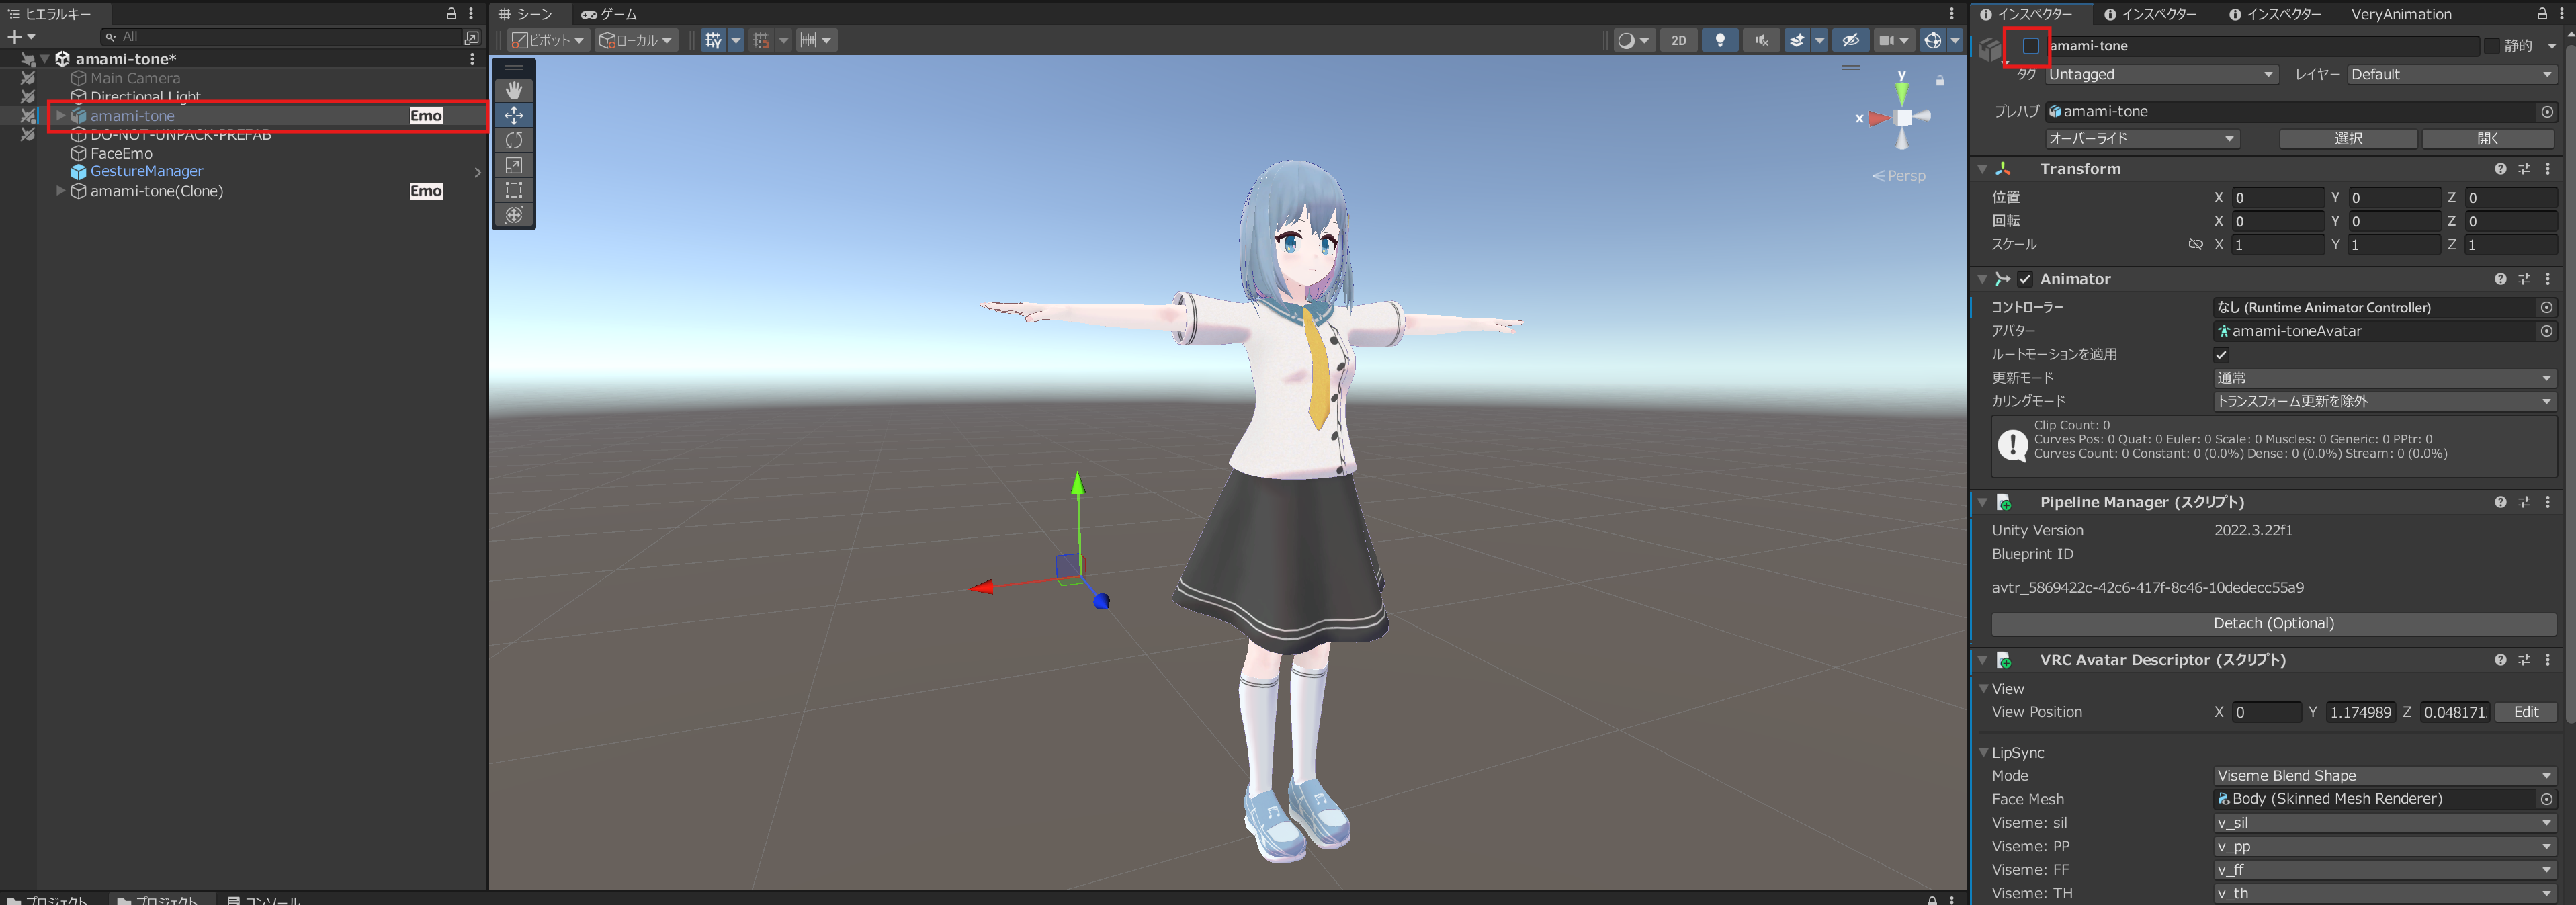Screen dimensions: 2576x905
Task: Expand the amami-tone prefab object
Action: point(60,116)
